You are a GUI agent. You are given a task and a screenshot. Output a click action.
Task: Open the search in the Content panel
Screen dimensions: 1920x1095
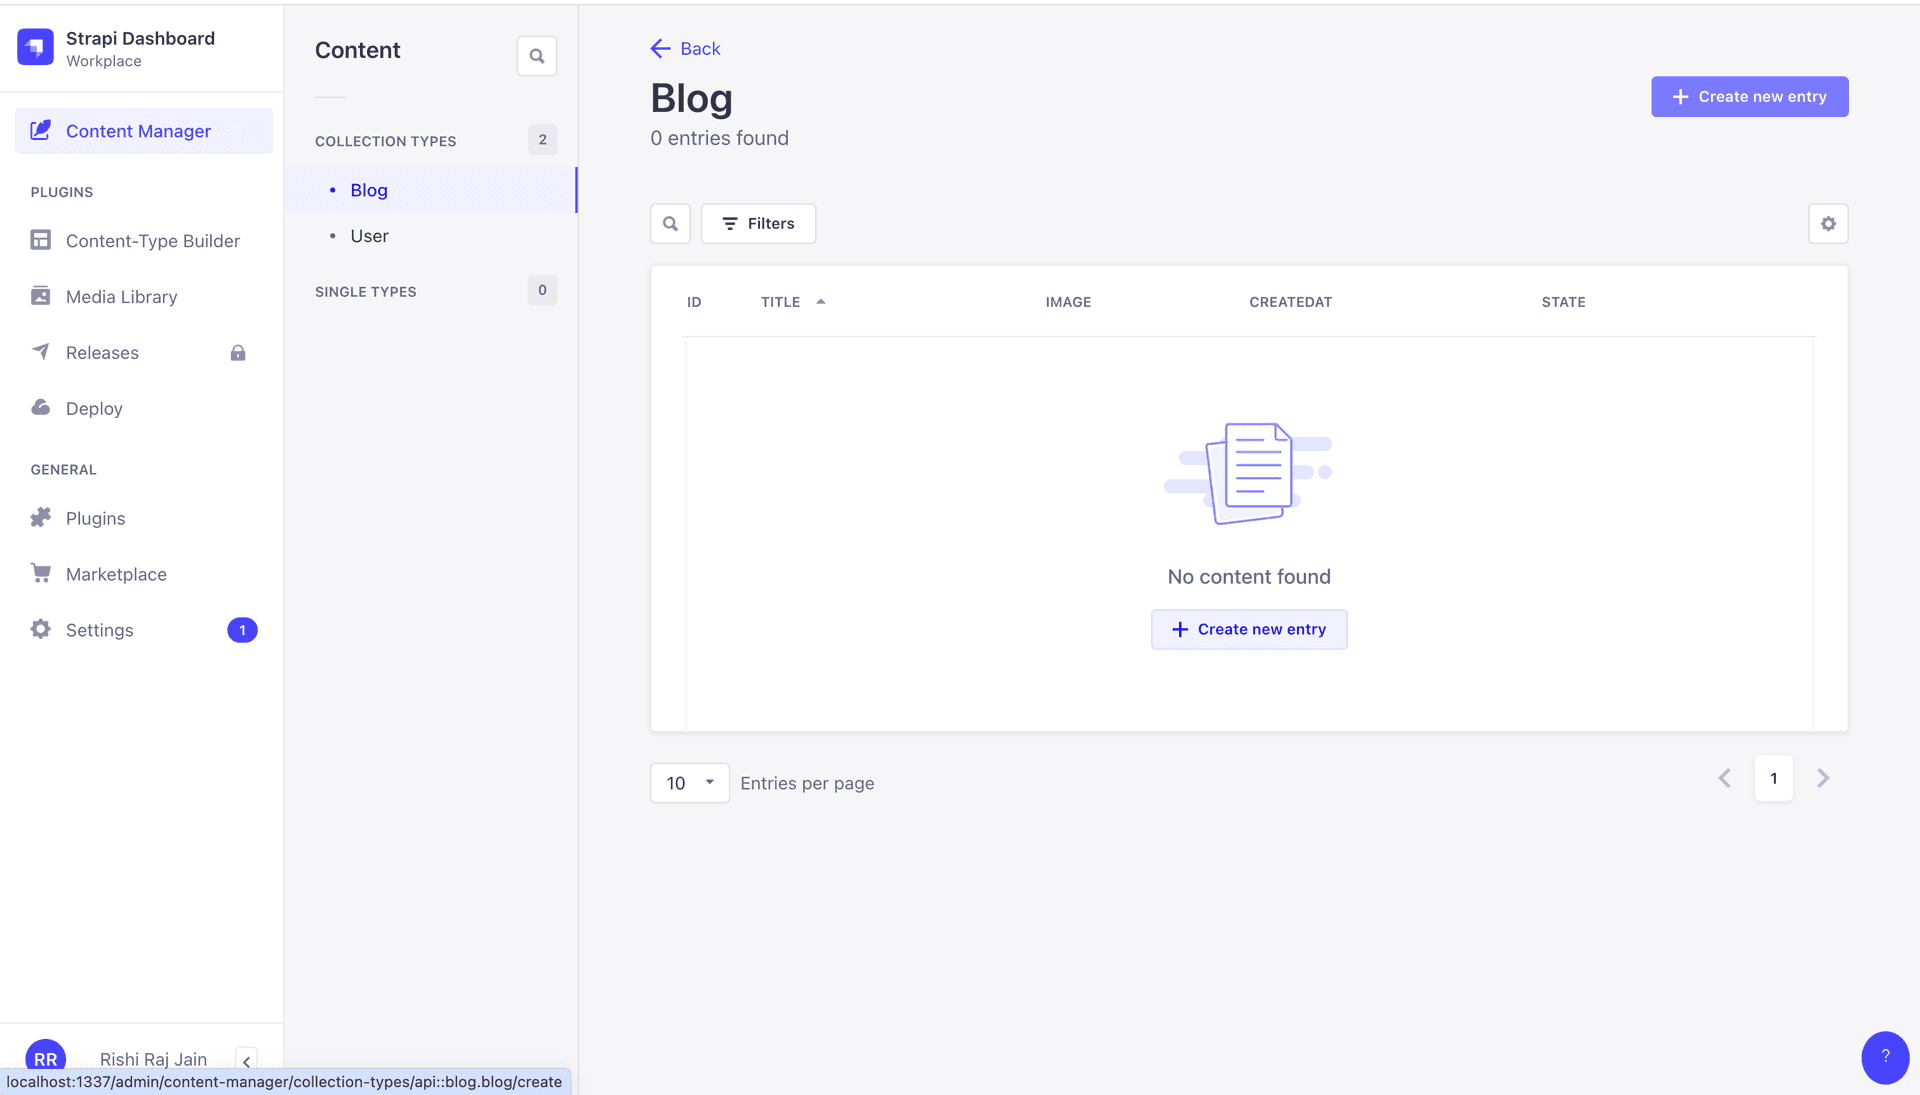[536, 55]
